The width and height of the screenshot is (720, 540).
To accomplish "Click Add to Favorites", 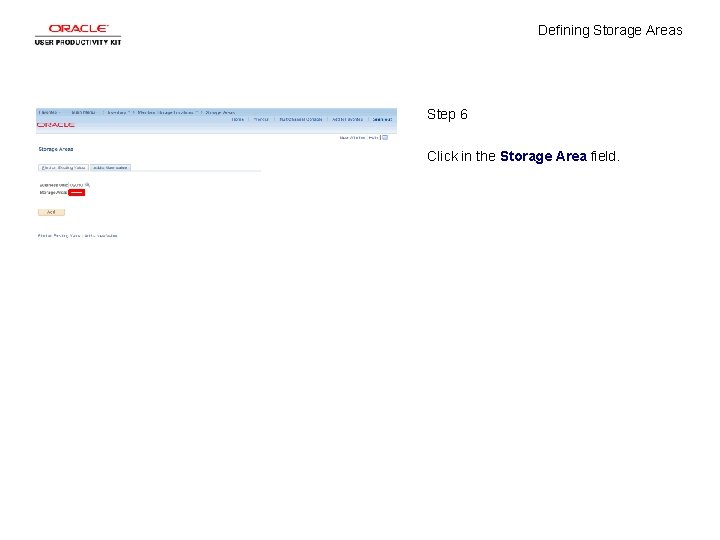I will pos(347,119).
